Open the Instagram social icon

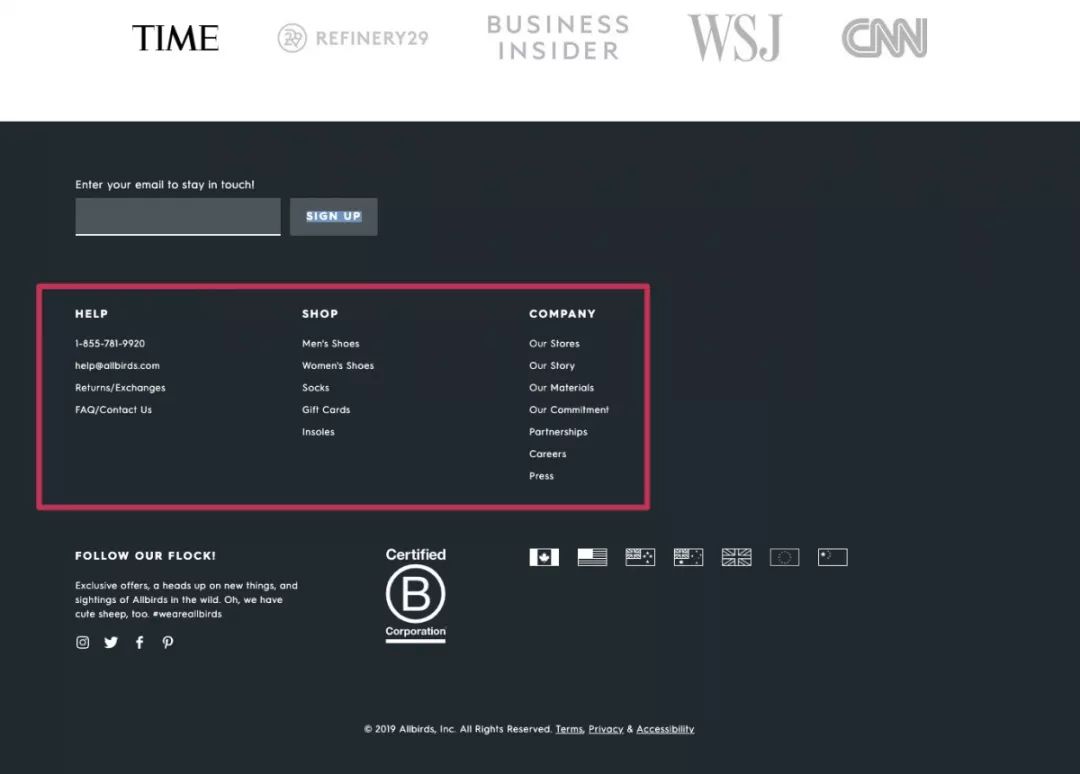pyautogui.click(x=82, y=642)
